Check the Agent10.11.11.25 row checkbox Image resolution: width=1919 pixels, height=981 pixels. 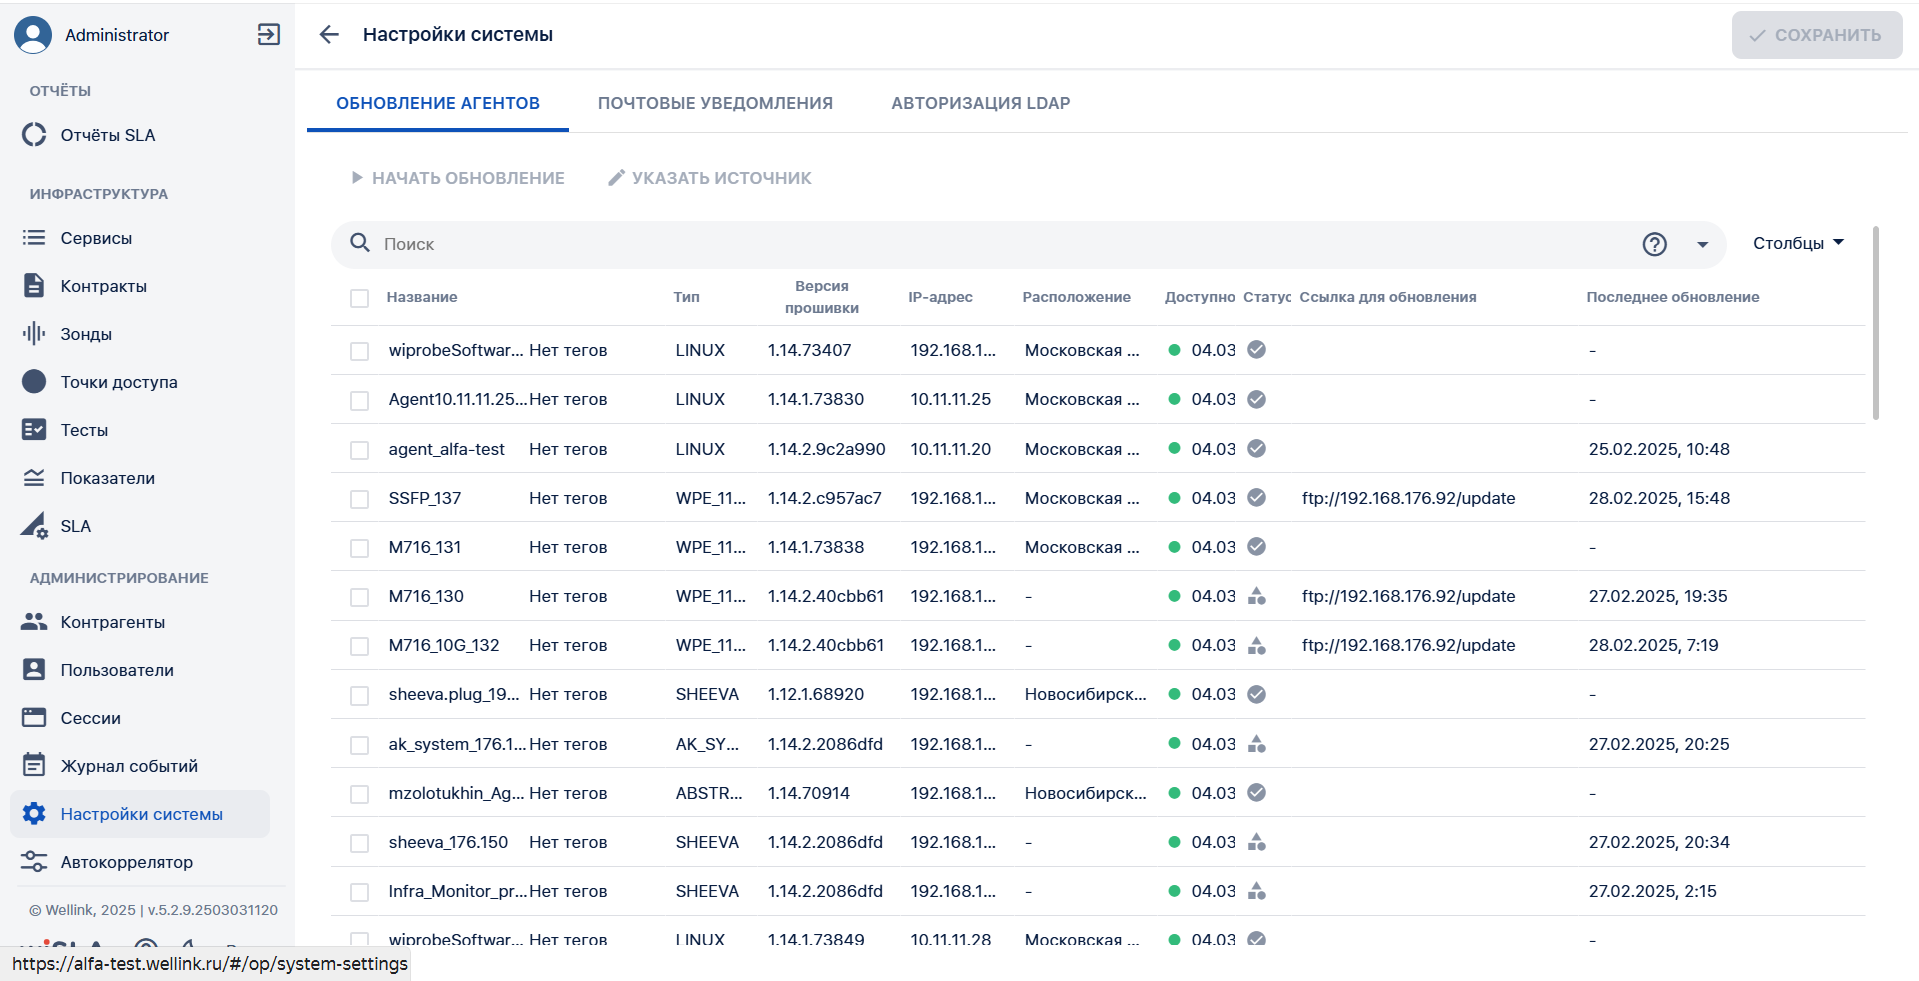click(360, 400)
